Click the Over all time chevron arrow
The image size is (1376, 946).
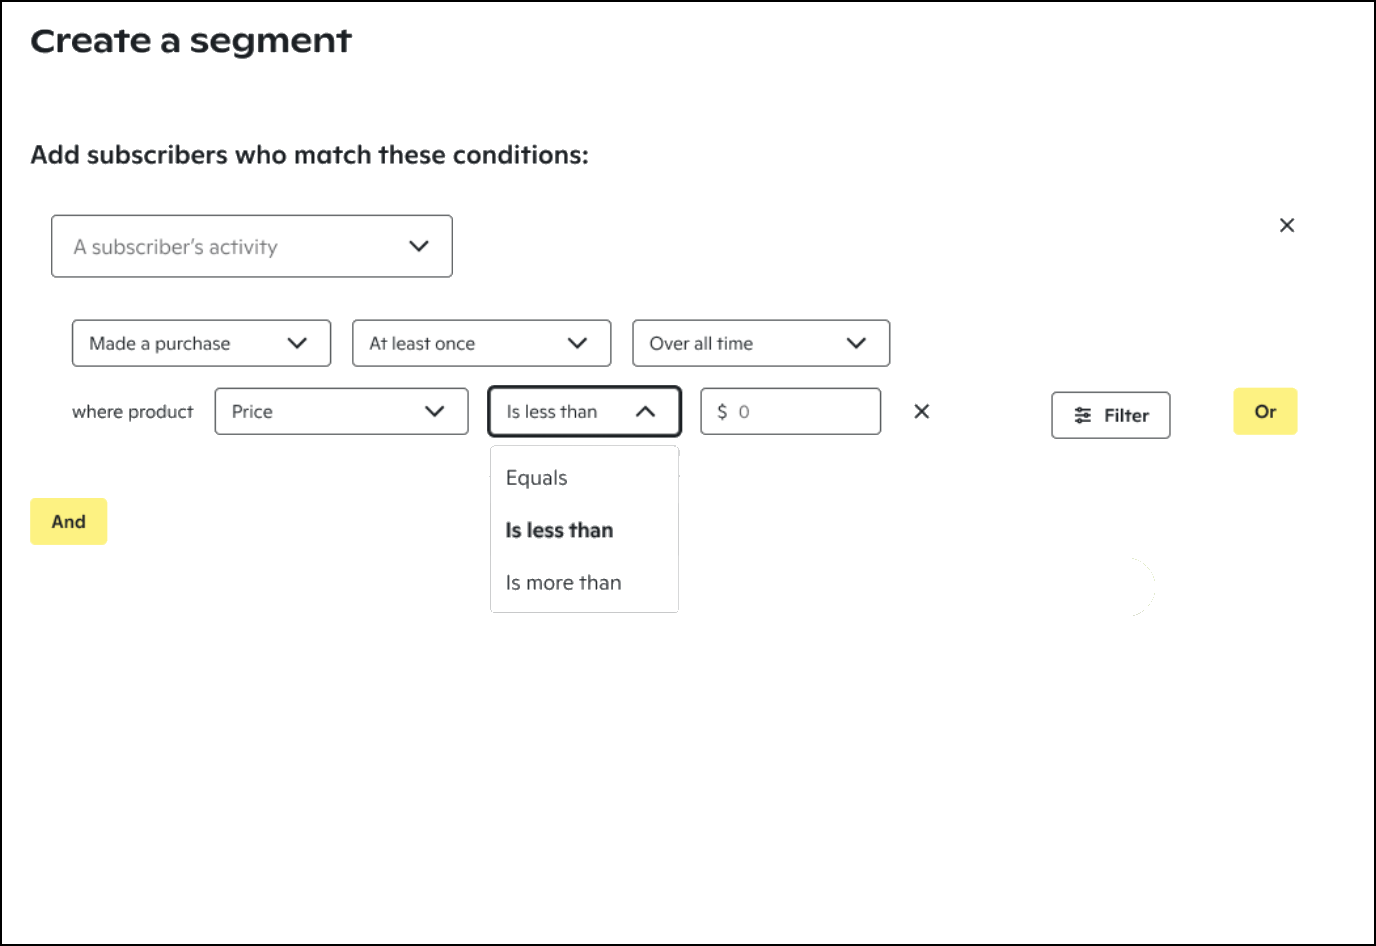pos(856,343)
